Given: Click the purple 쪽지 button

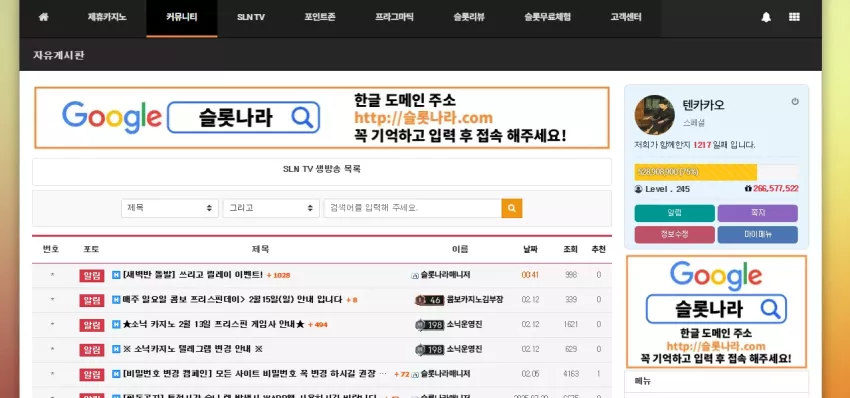Looking at the screenshot, I should (757, 213).
